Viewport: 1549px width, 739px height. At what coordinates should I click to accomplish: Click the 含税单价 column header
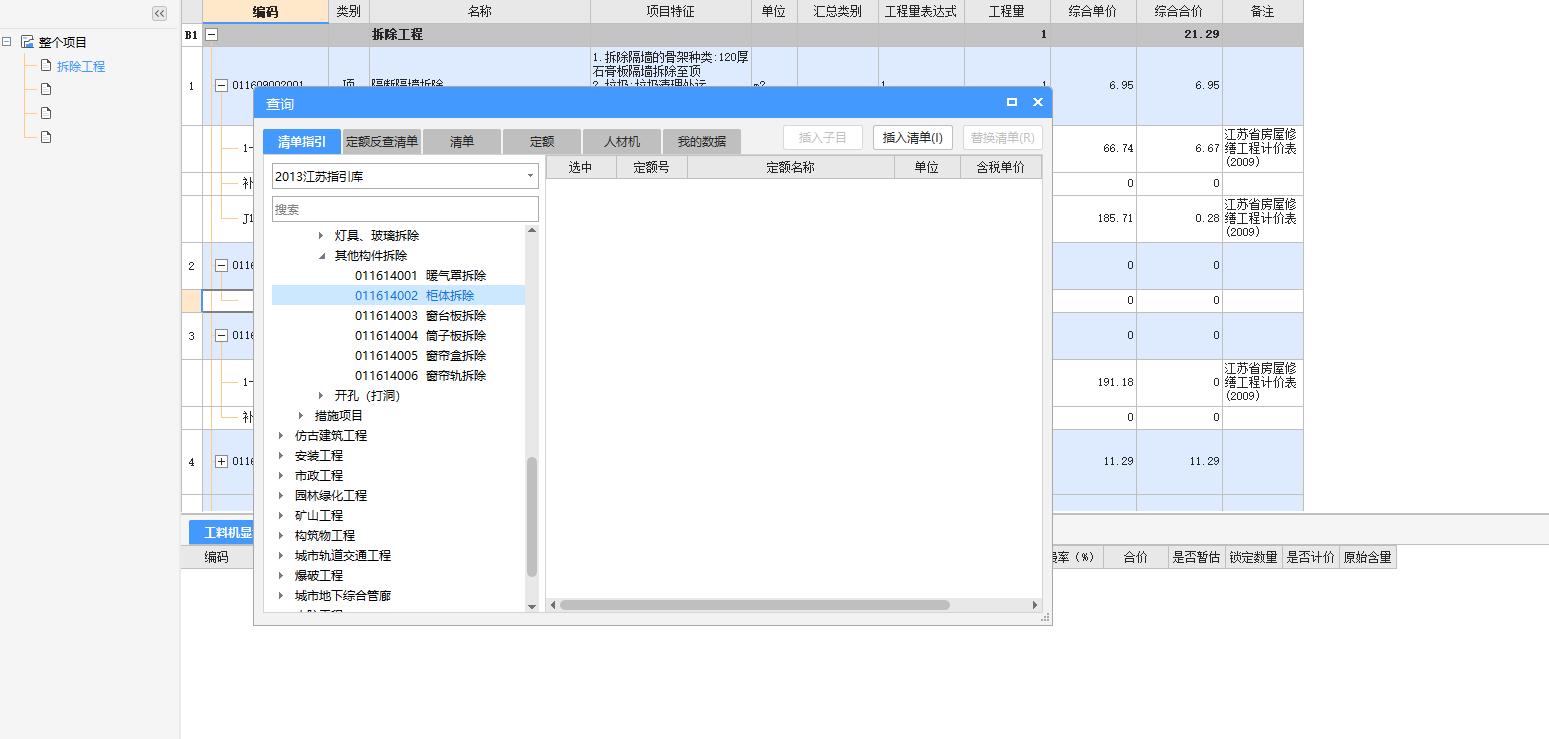click(x=1000, y=167)
